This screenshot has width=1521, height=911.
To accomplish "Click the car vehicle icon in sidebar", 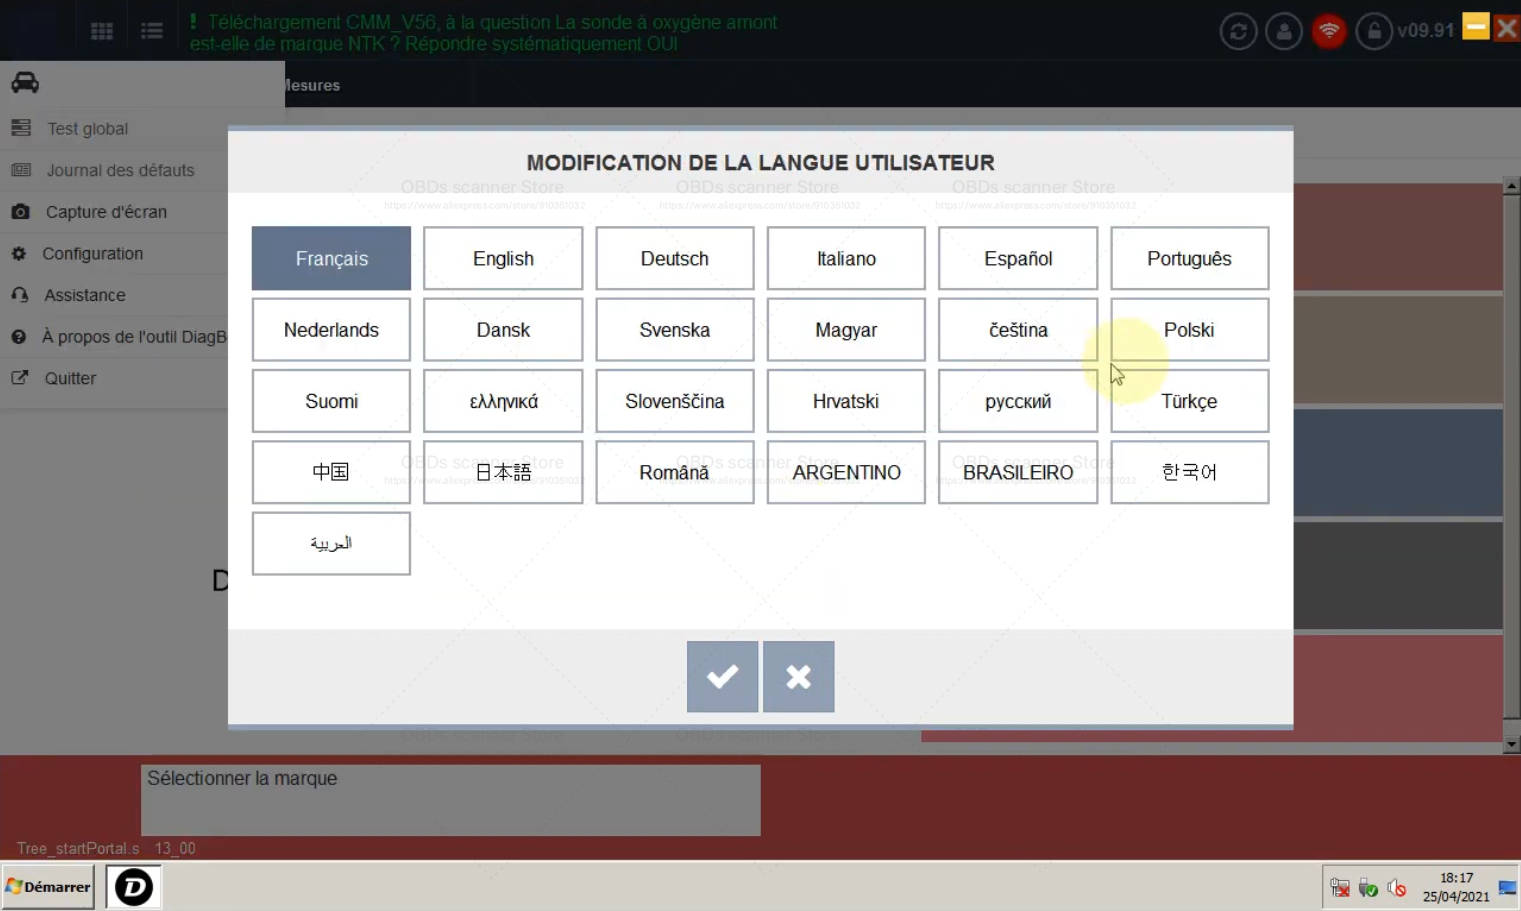I will coord(25,83).
